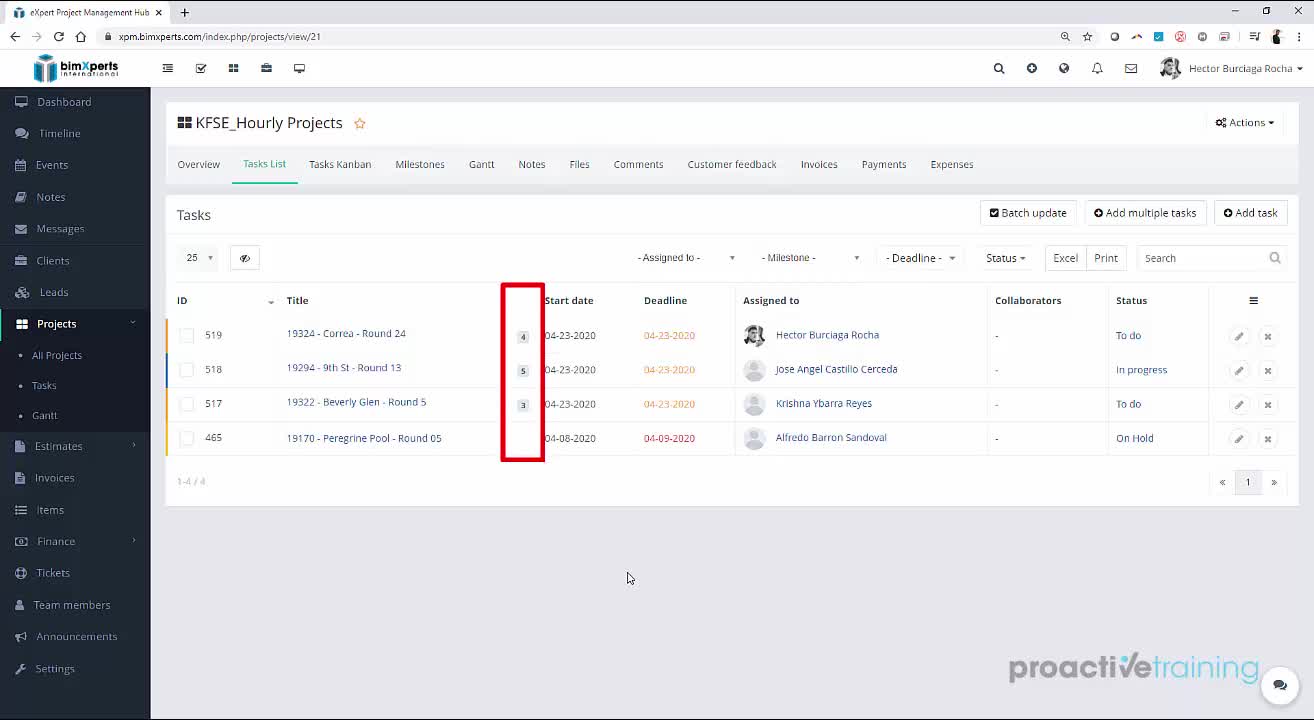Delete task 519 with X icon

[x=1267, y=336]
